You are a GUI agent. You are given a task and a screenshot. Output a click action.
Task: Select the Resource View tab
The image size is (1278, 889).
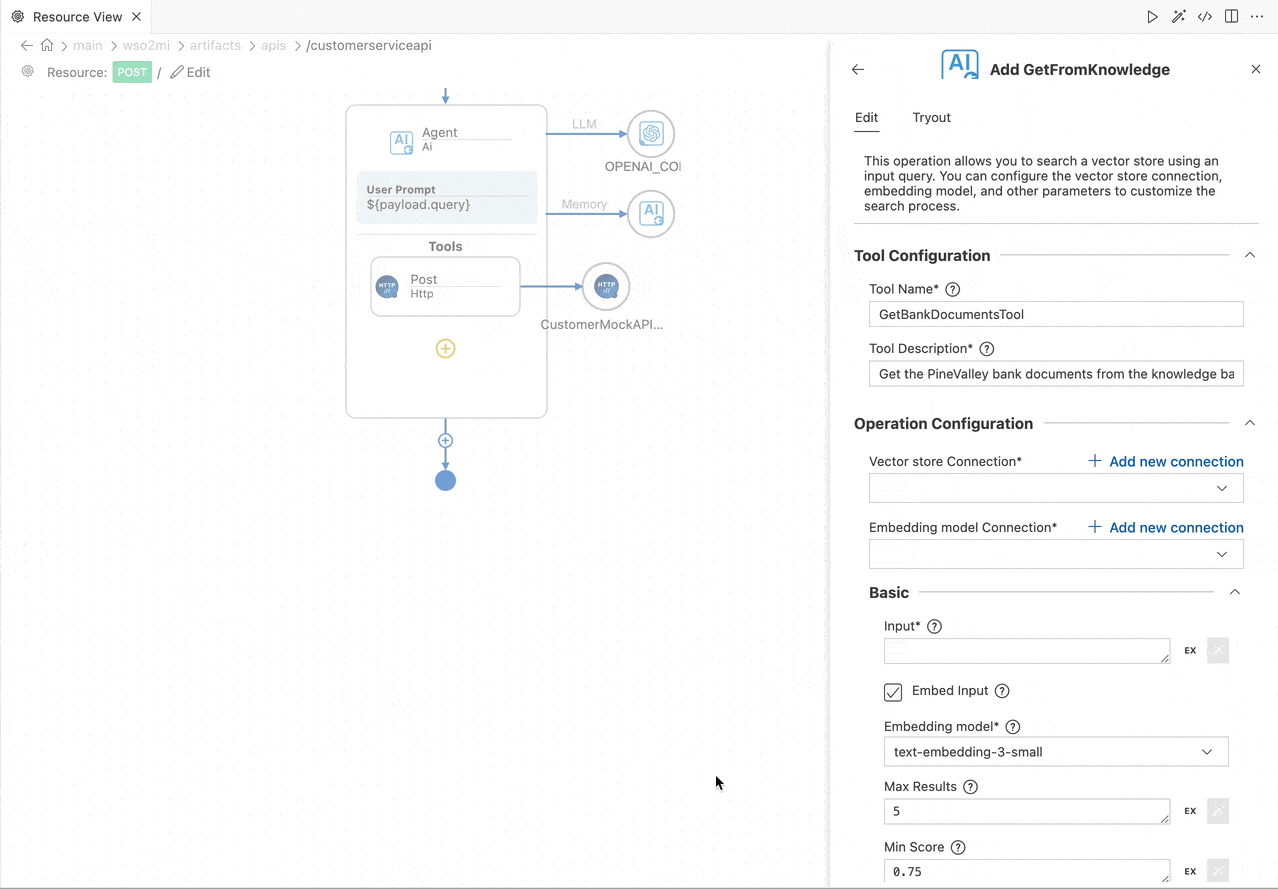coord(77,17)
